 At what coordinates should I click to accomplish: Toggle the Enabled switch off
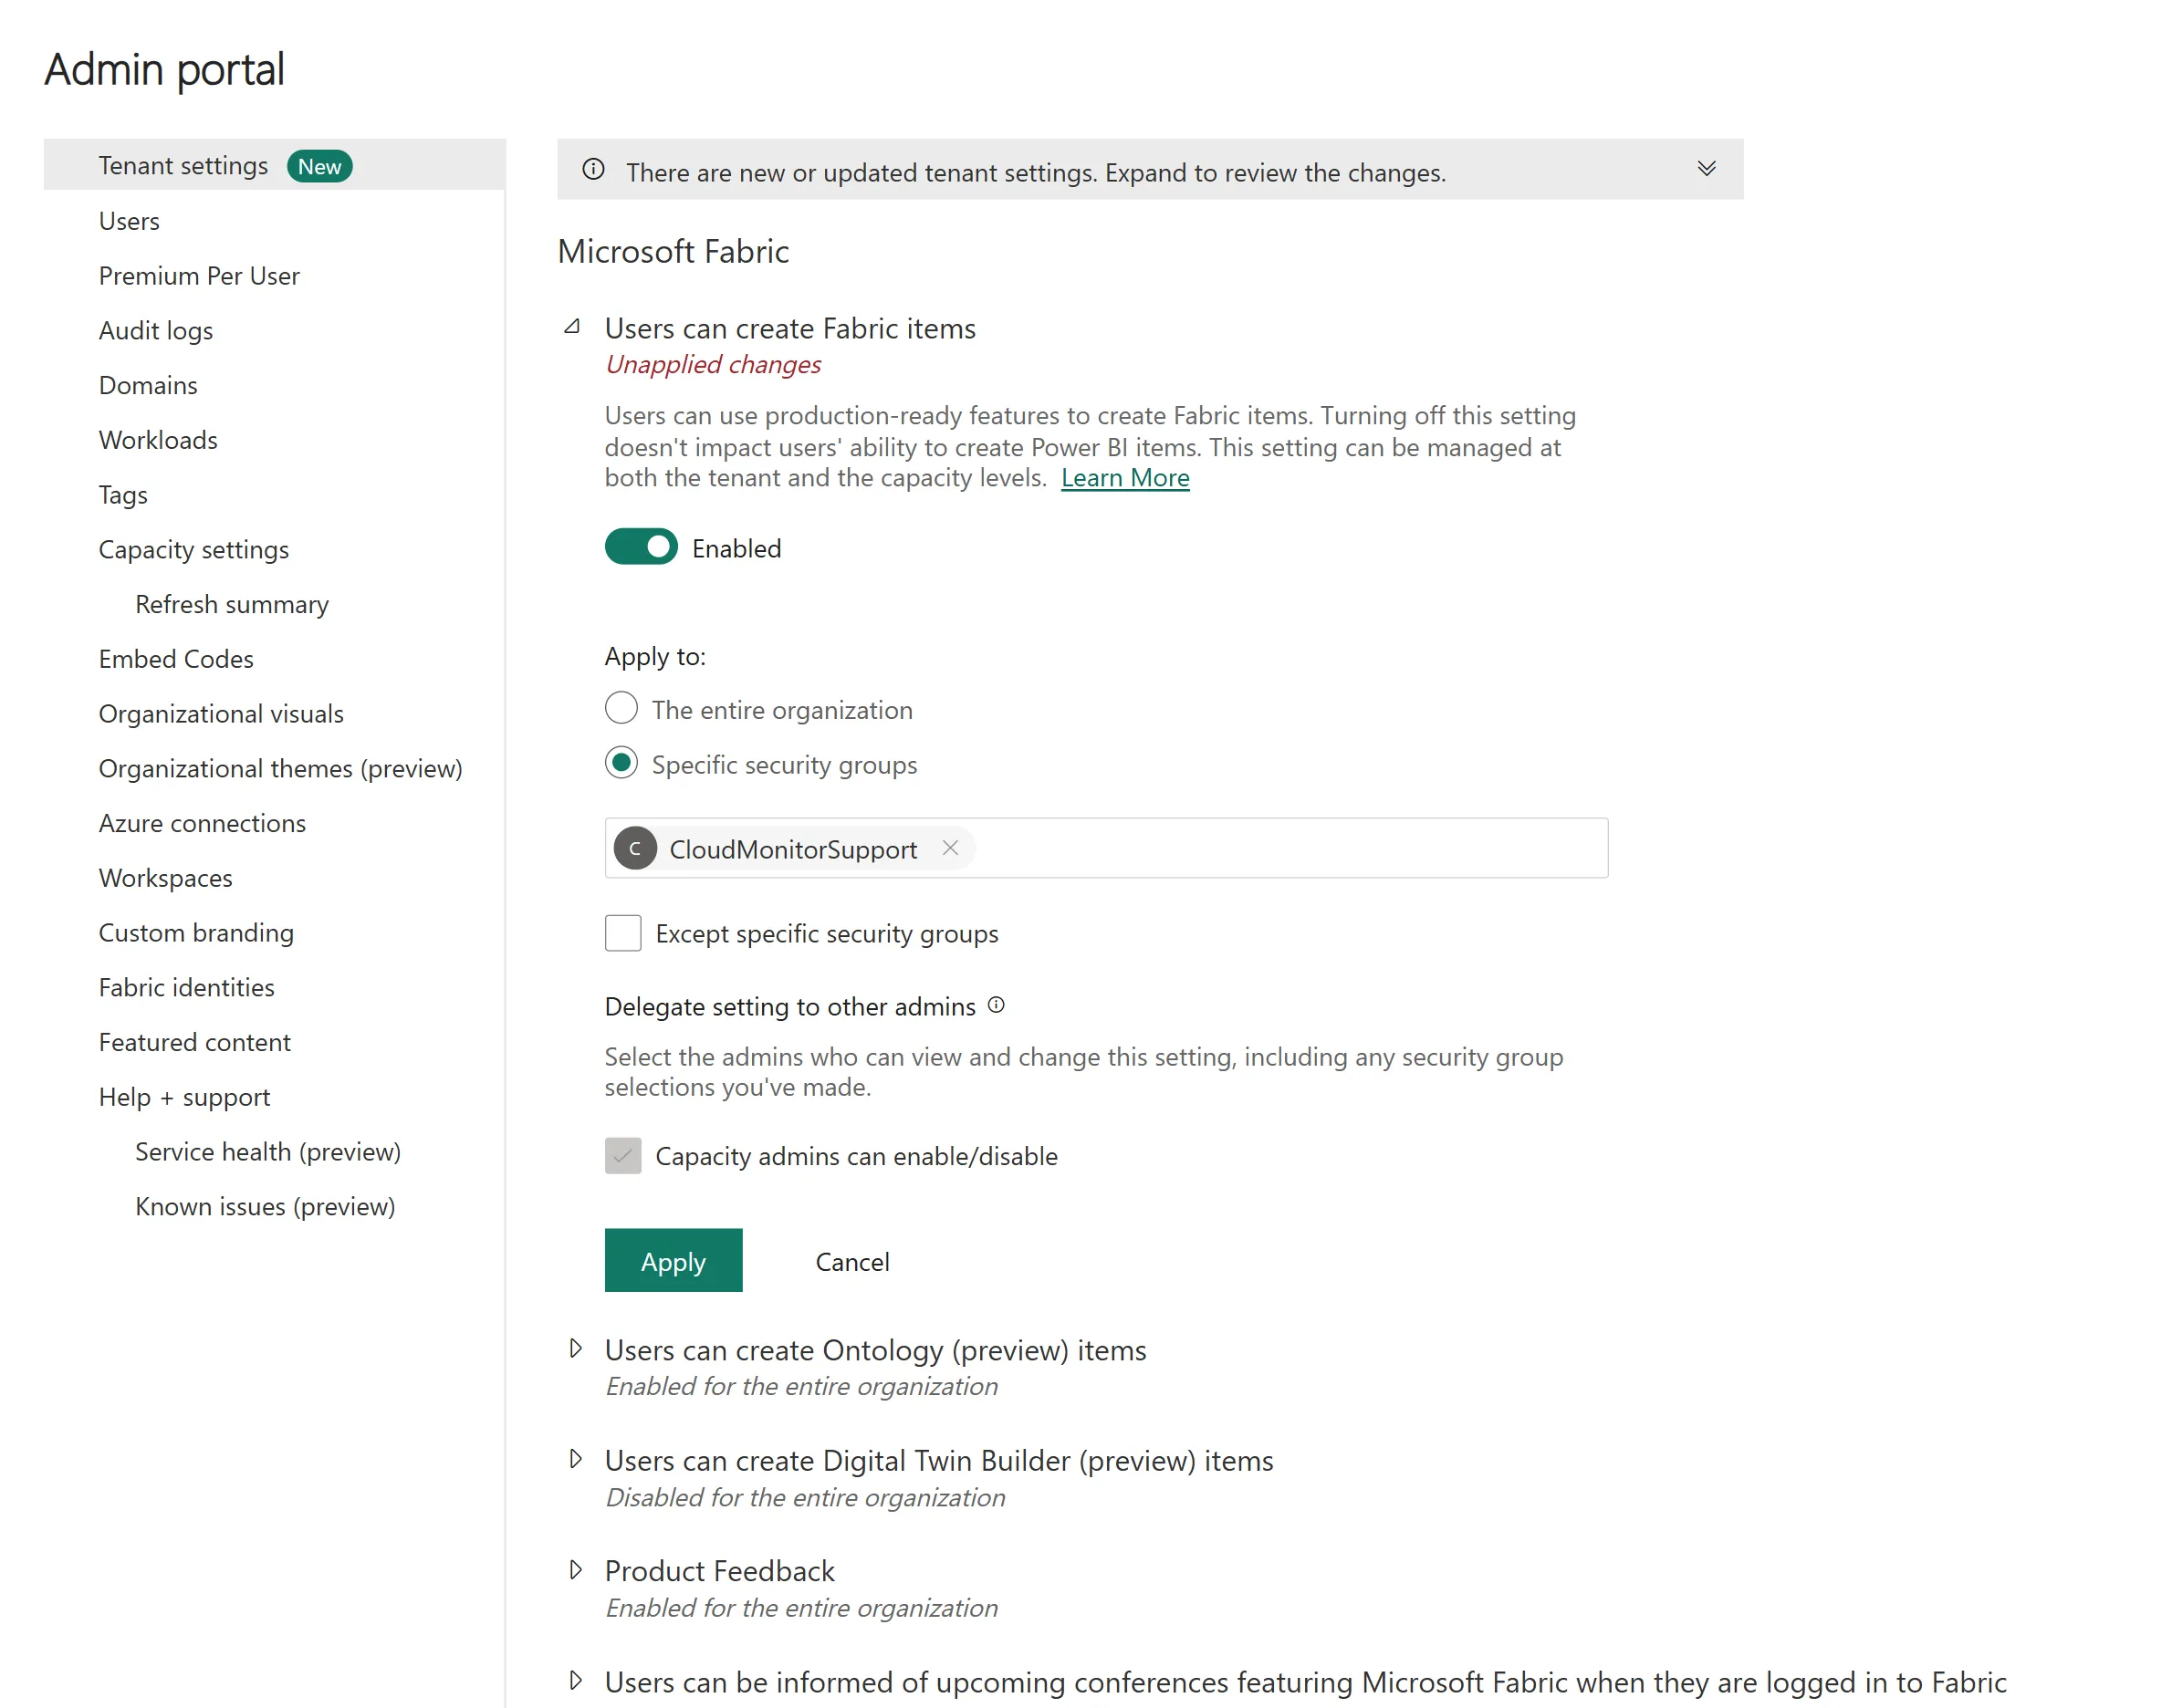coord(641,547)
